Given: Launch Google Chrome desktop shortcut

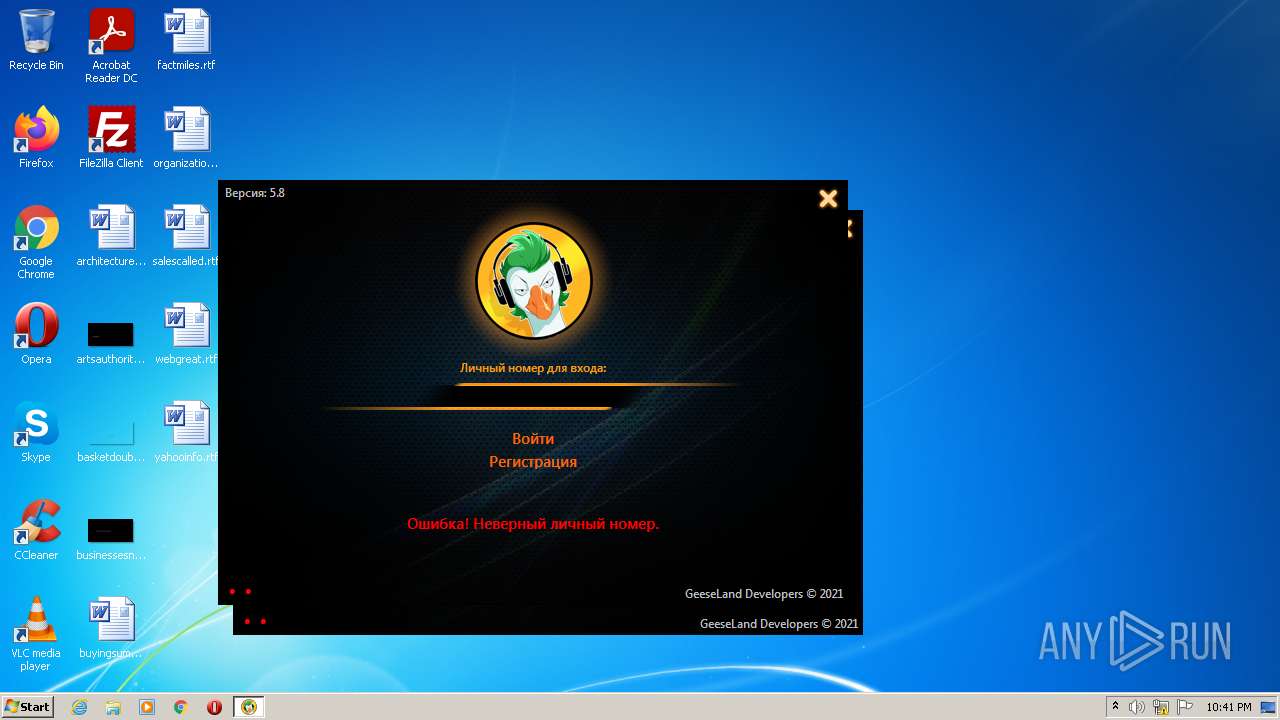Looking at the screenshot, I should click(x=36, y=242).
